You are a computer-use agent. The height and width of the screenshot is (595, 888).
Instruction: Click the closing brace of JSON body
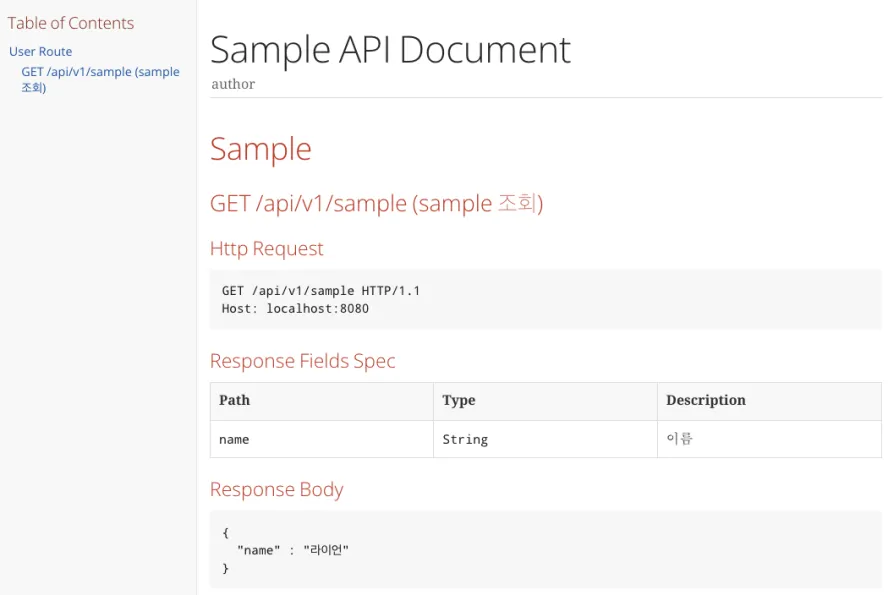225,568
